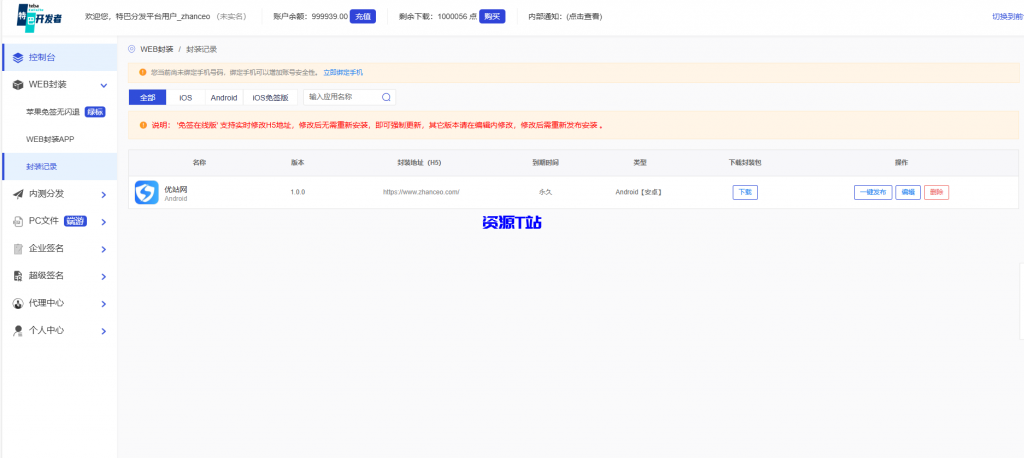Select the Android filter tab
Viewport: 1024px width, 458px height.
[224, 97]
